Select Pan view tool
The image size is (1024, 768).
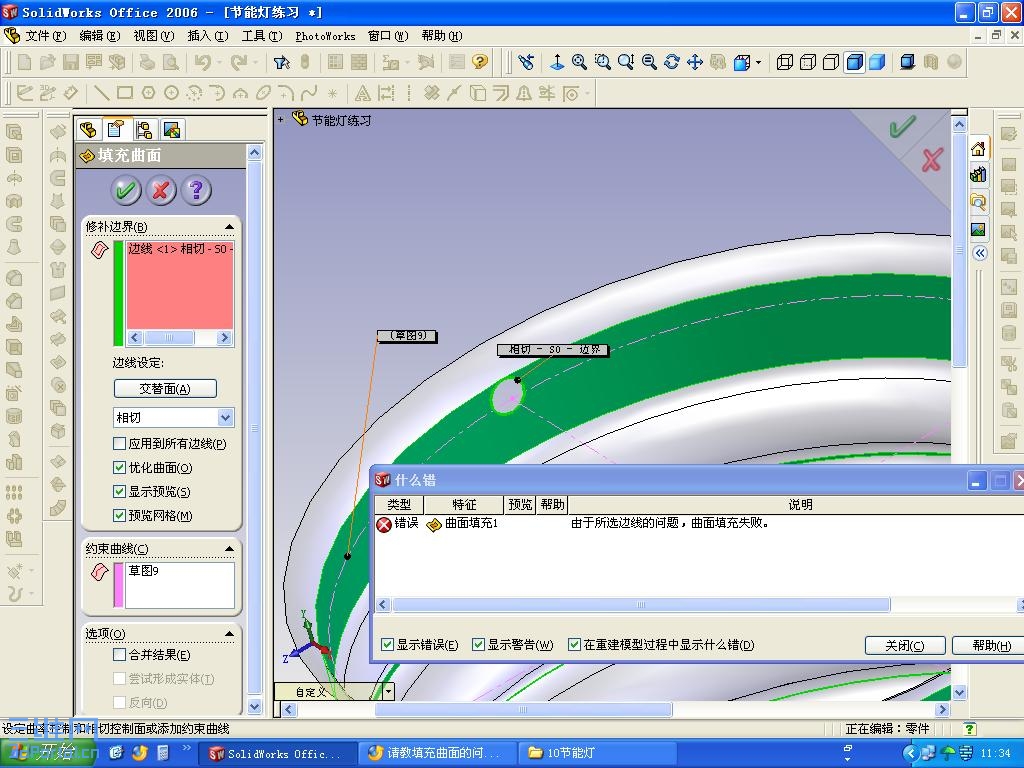(x=695, y=62)
